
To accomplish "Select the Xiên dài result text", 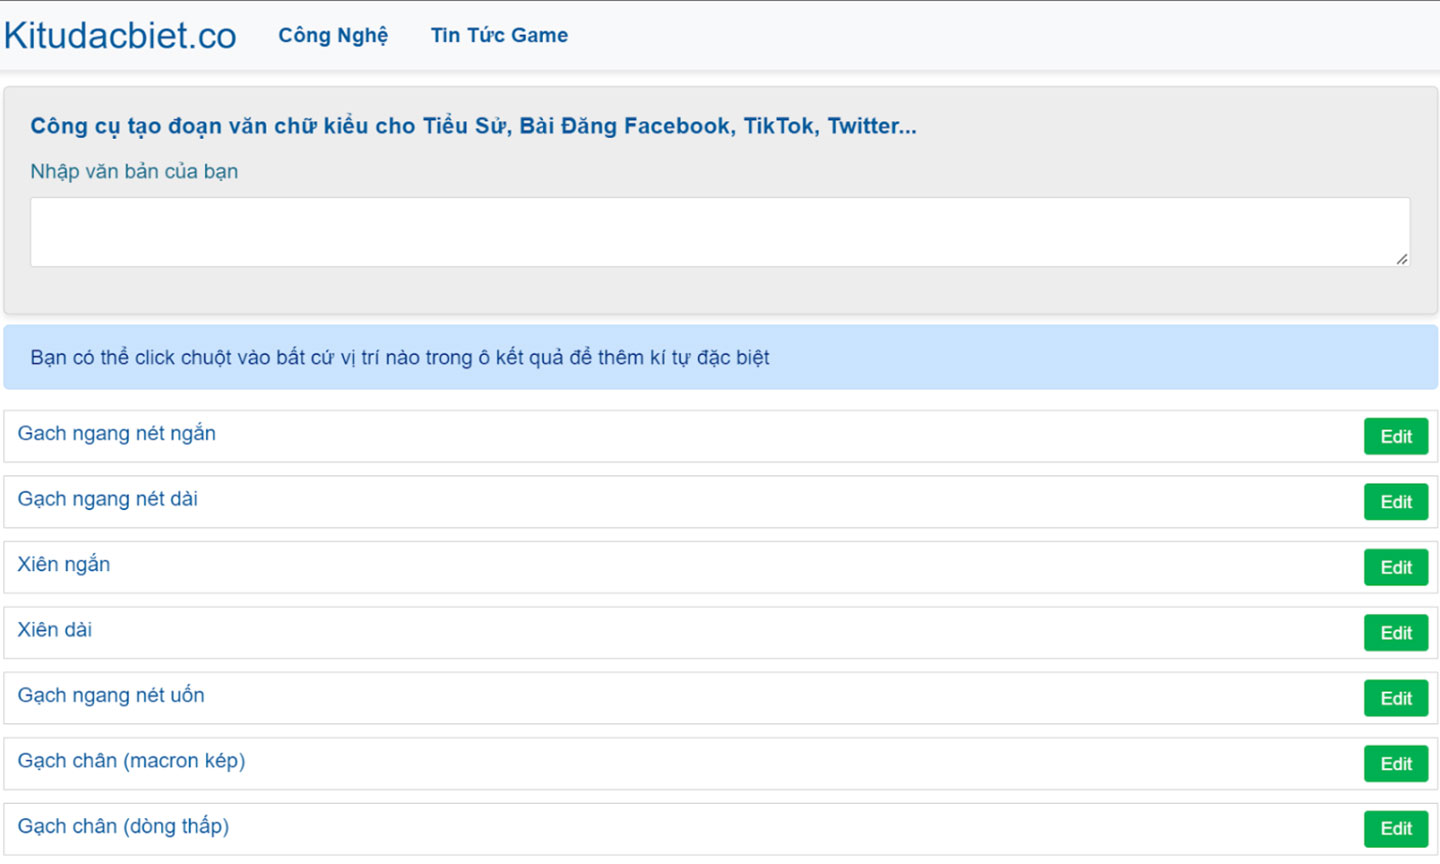I will [55, 630].
